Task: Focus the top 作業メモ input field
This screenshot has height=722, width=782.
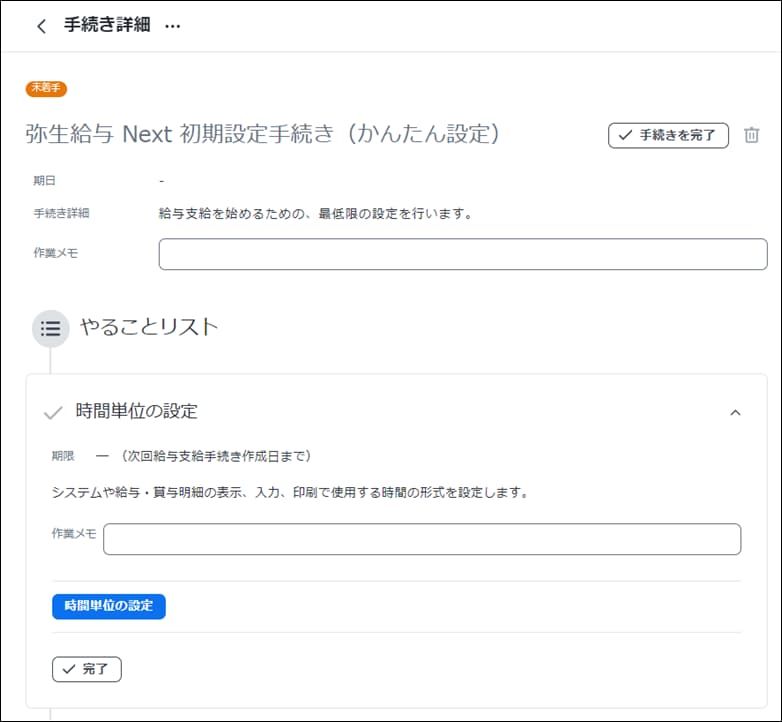Action: (463, 254)
